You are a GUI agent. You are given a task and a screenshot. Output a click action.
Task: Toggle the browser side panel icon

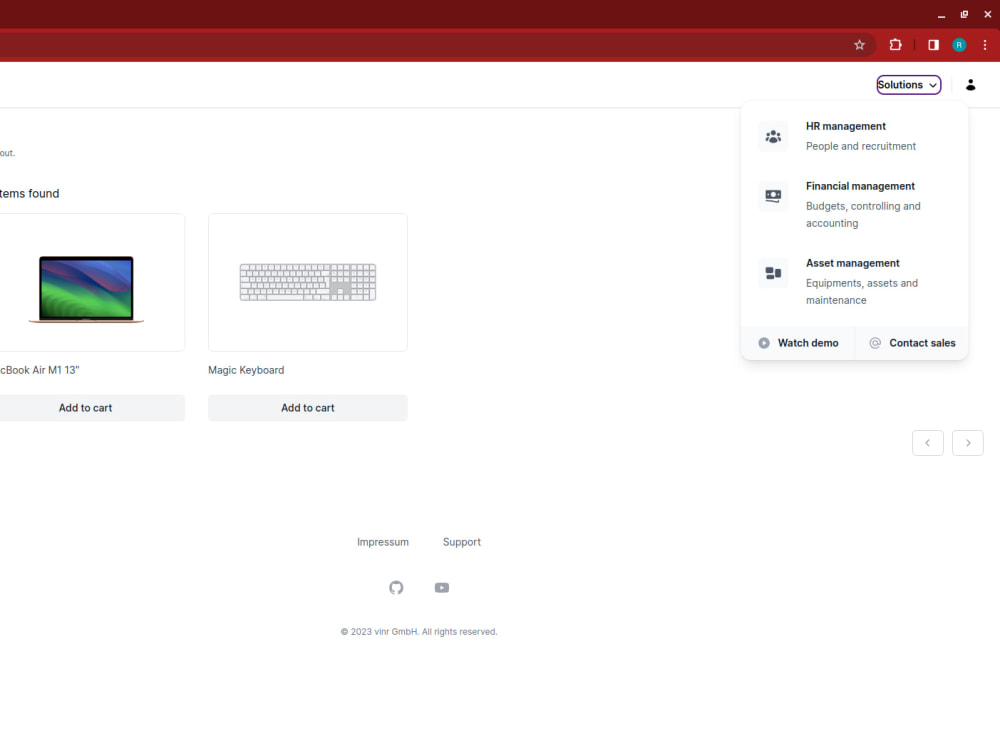933,45
